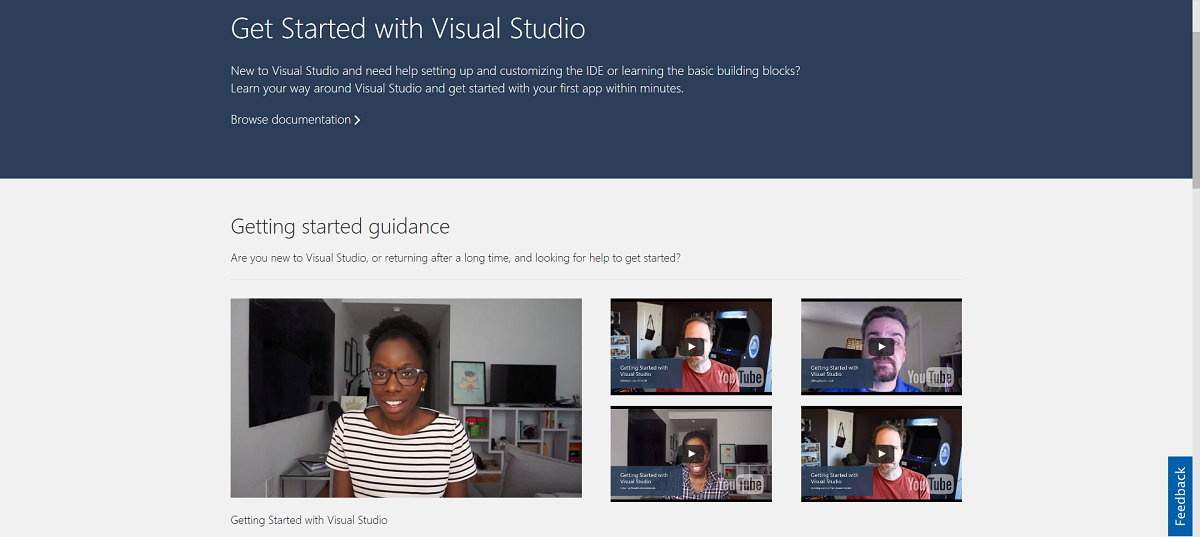Click the "New to Visual Studio and need help" paragraph
The image size is (1200, 537).
[x=516, y=79]
